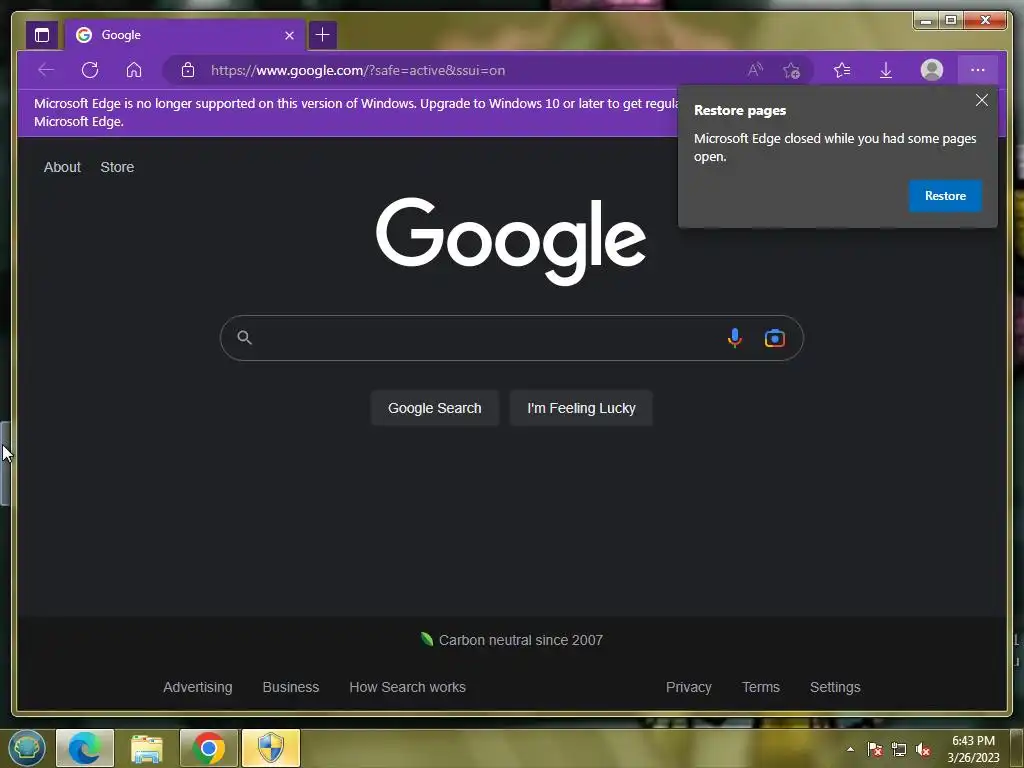This screenshot has width=1024, height=768.
Task: Close the Google tab
Action: click(289, 35)
